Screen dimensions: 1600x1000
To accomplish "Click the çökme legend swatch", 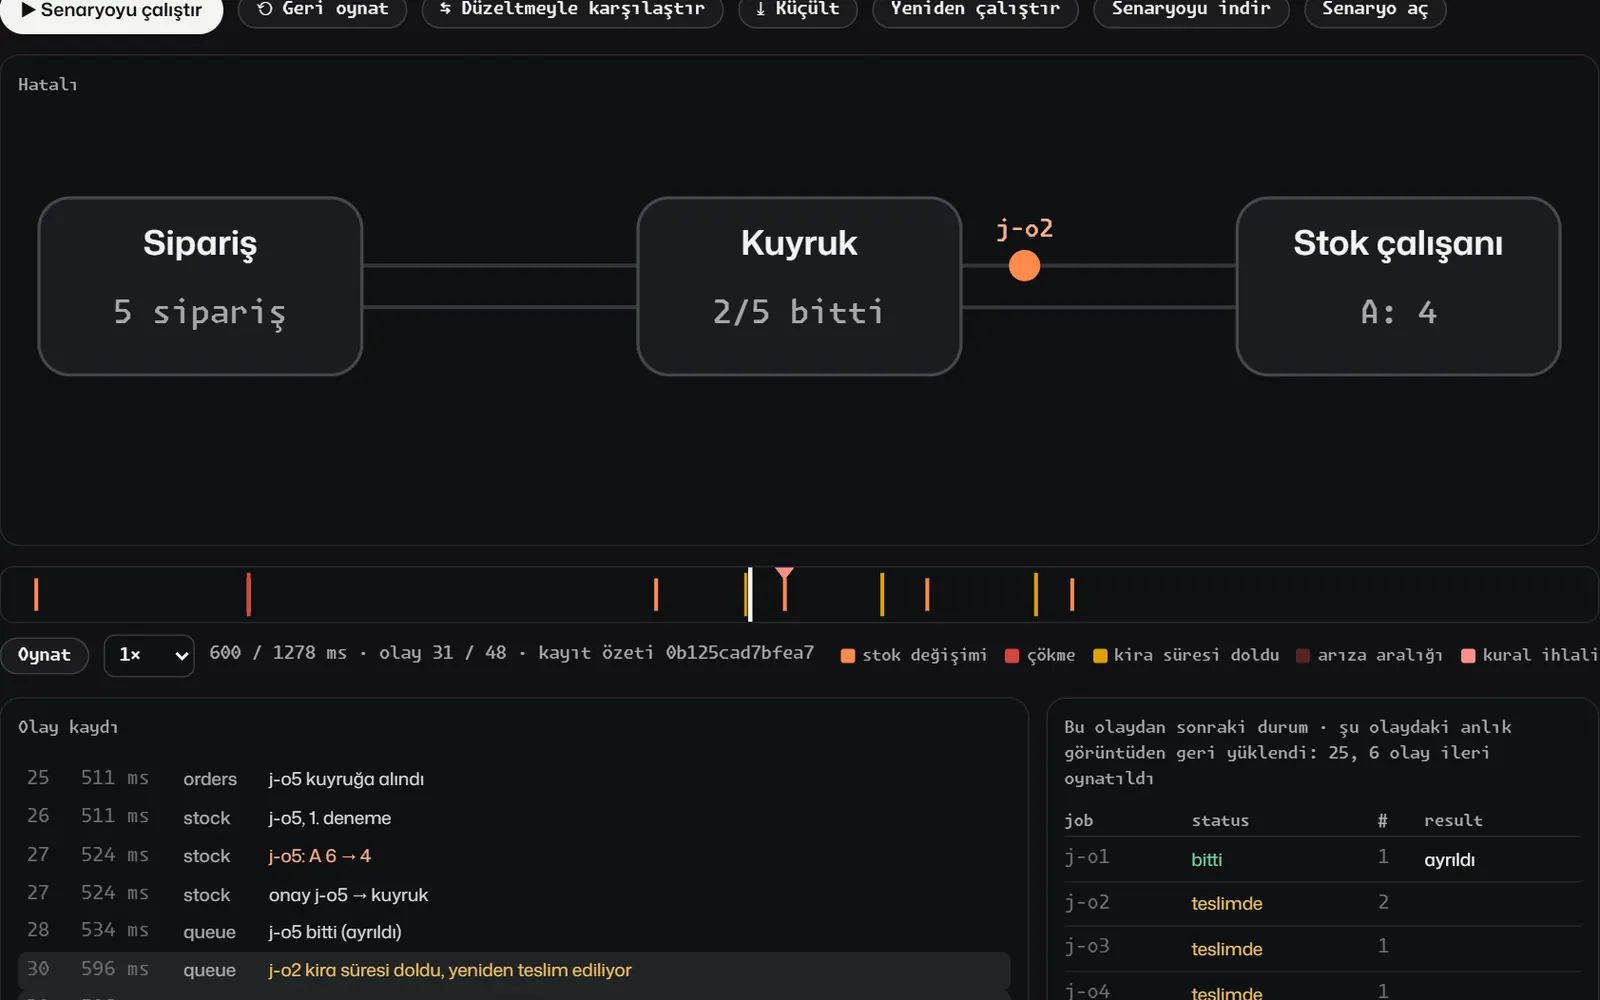I will (1012, 656).
